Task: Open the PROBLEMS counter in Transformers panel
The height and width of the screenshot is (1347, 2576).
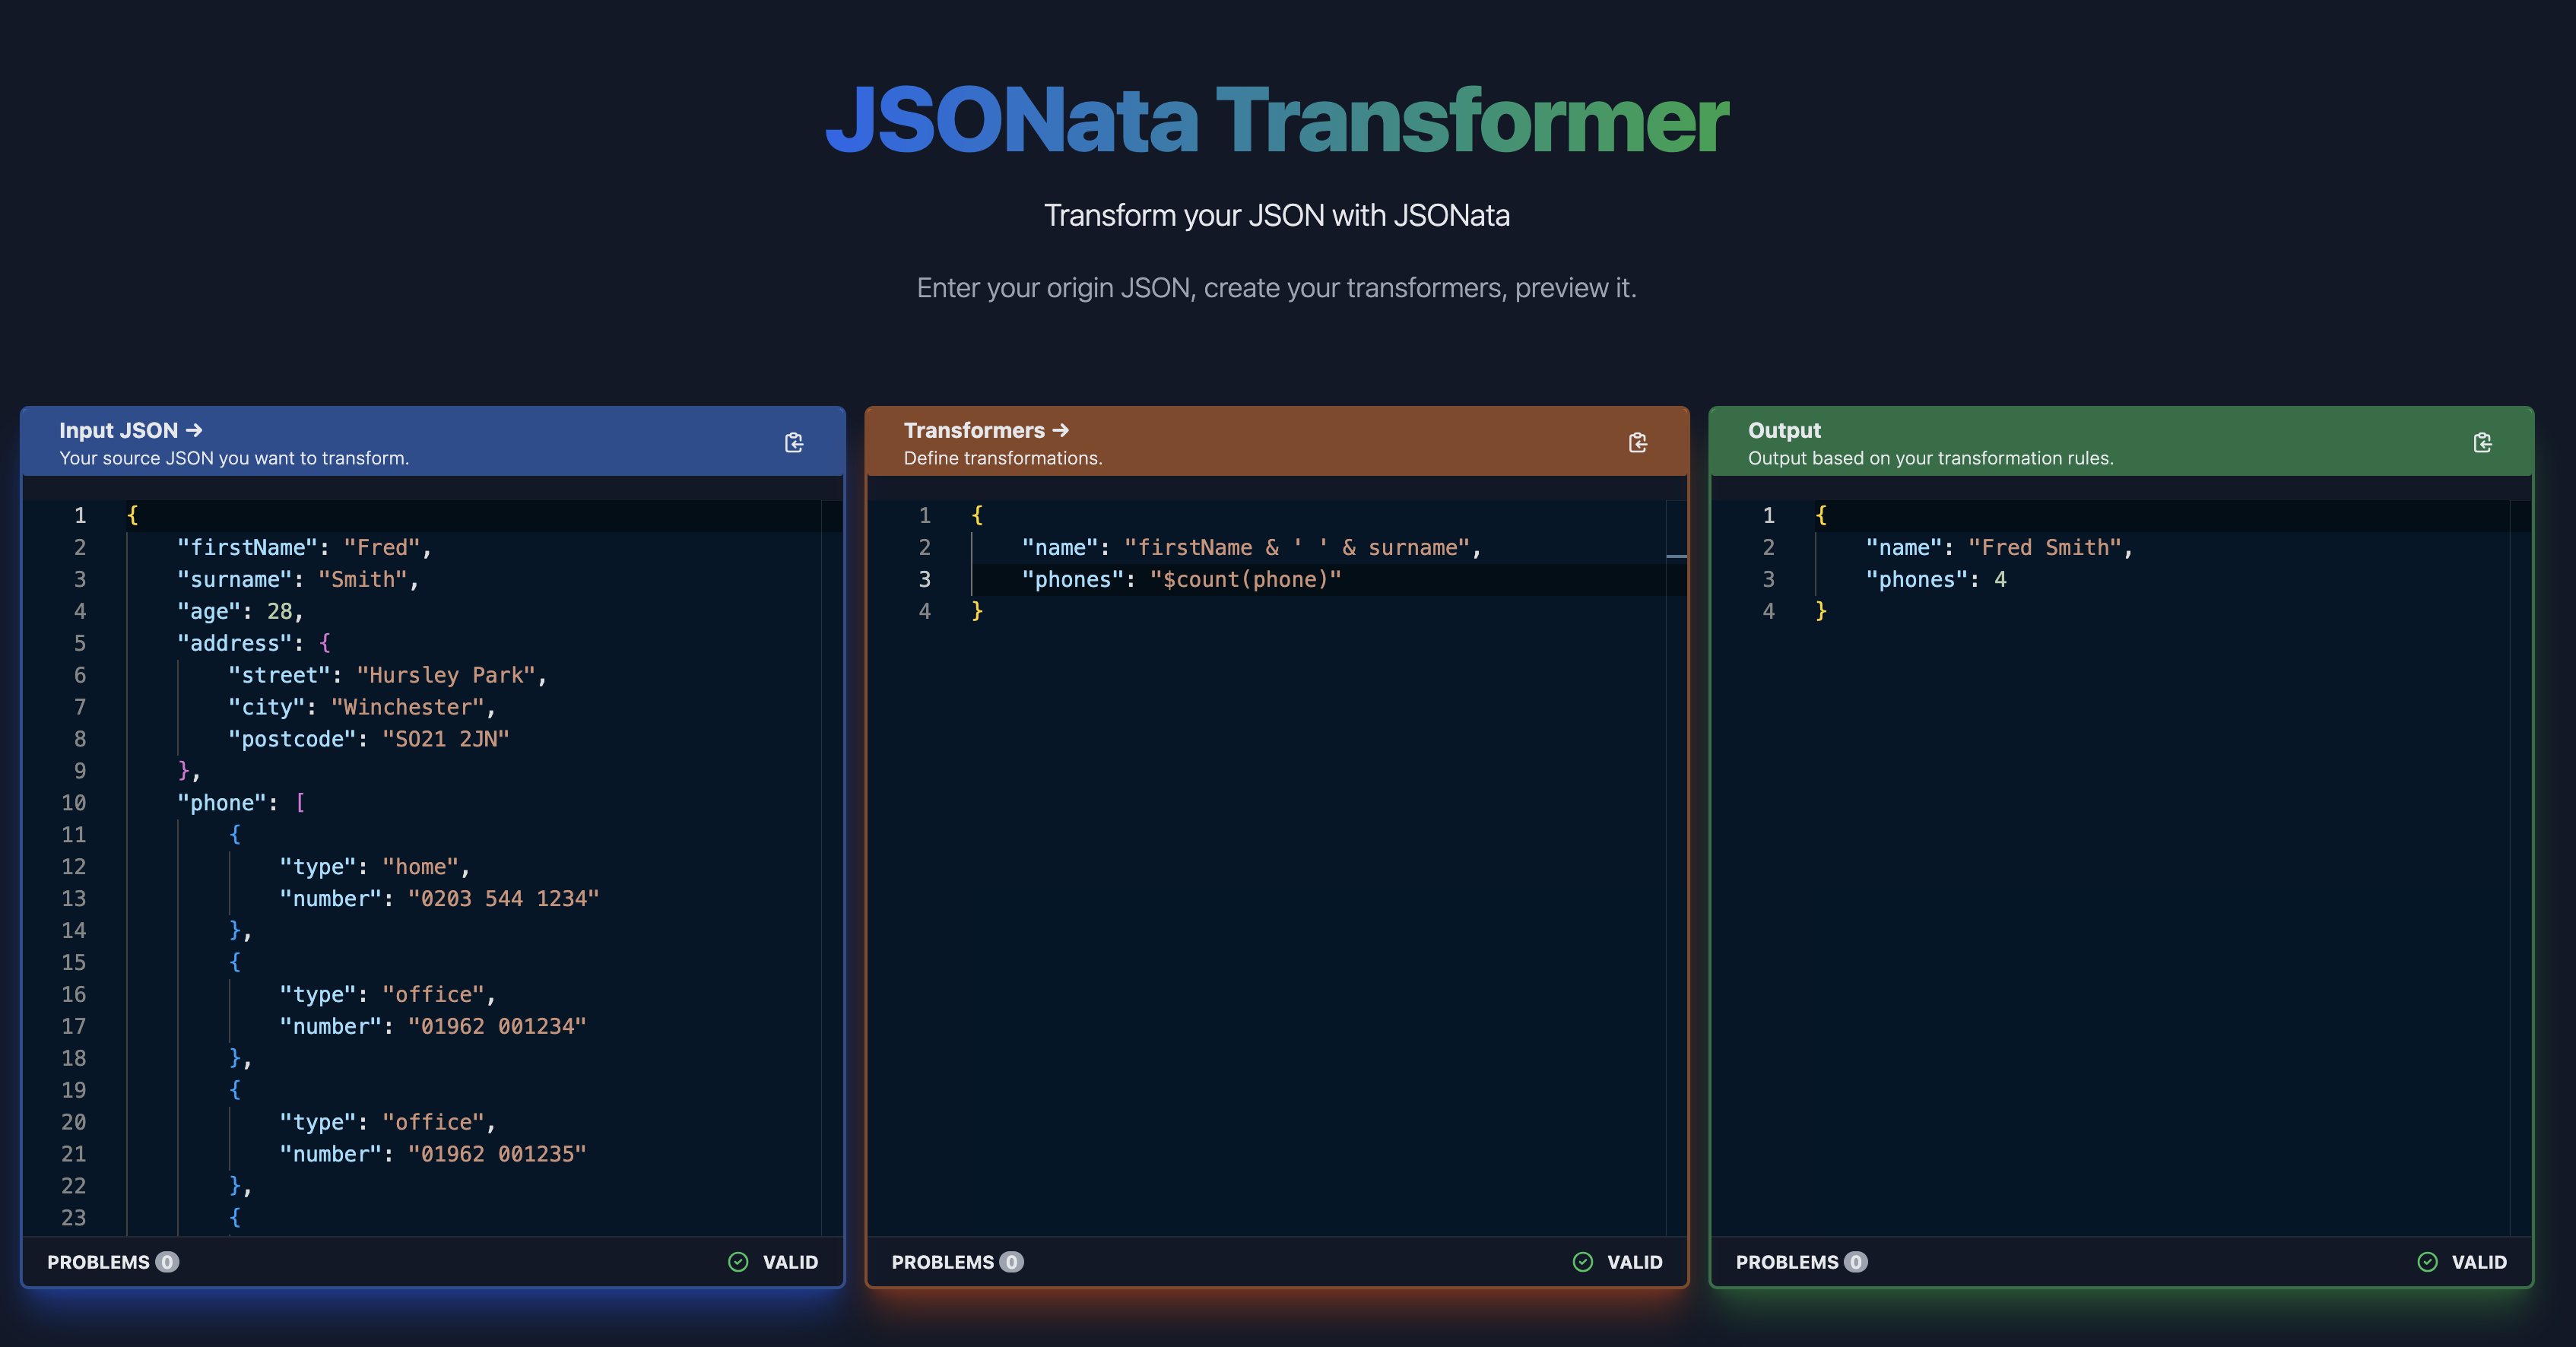Action: coord(956,1262)
